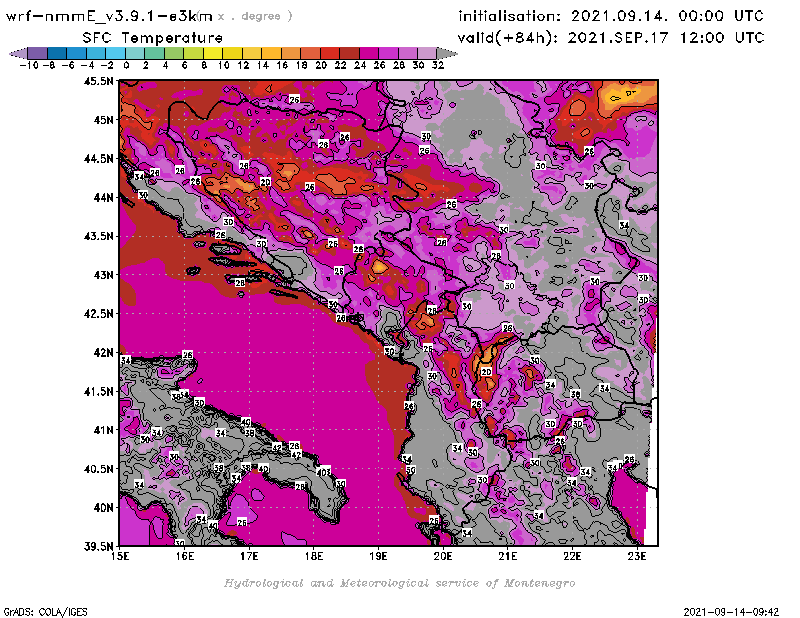Select the 'GrADS: COLA/IGES' credit text

pos(45,612)
